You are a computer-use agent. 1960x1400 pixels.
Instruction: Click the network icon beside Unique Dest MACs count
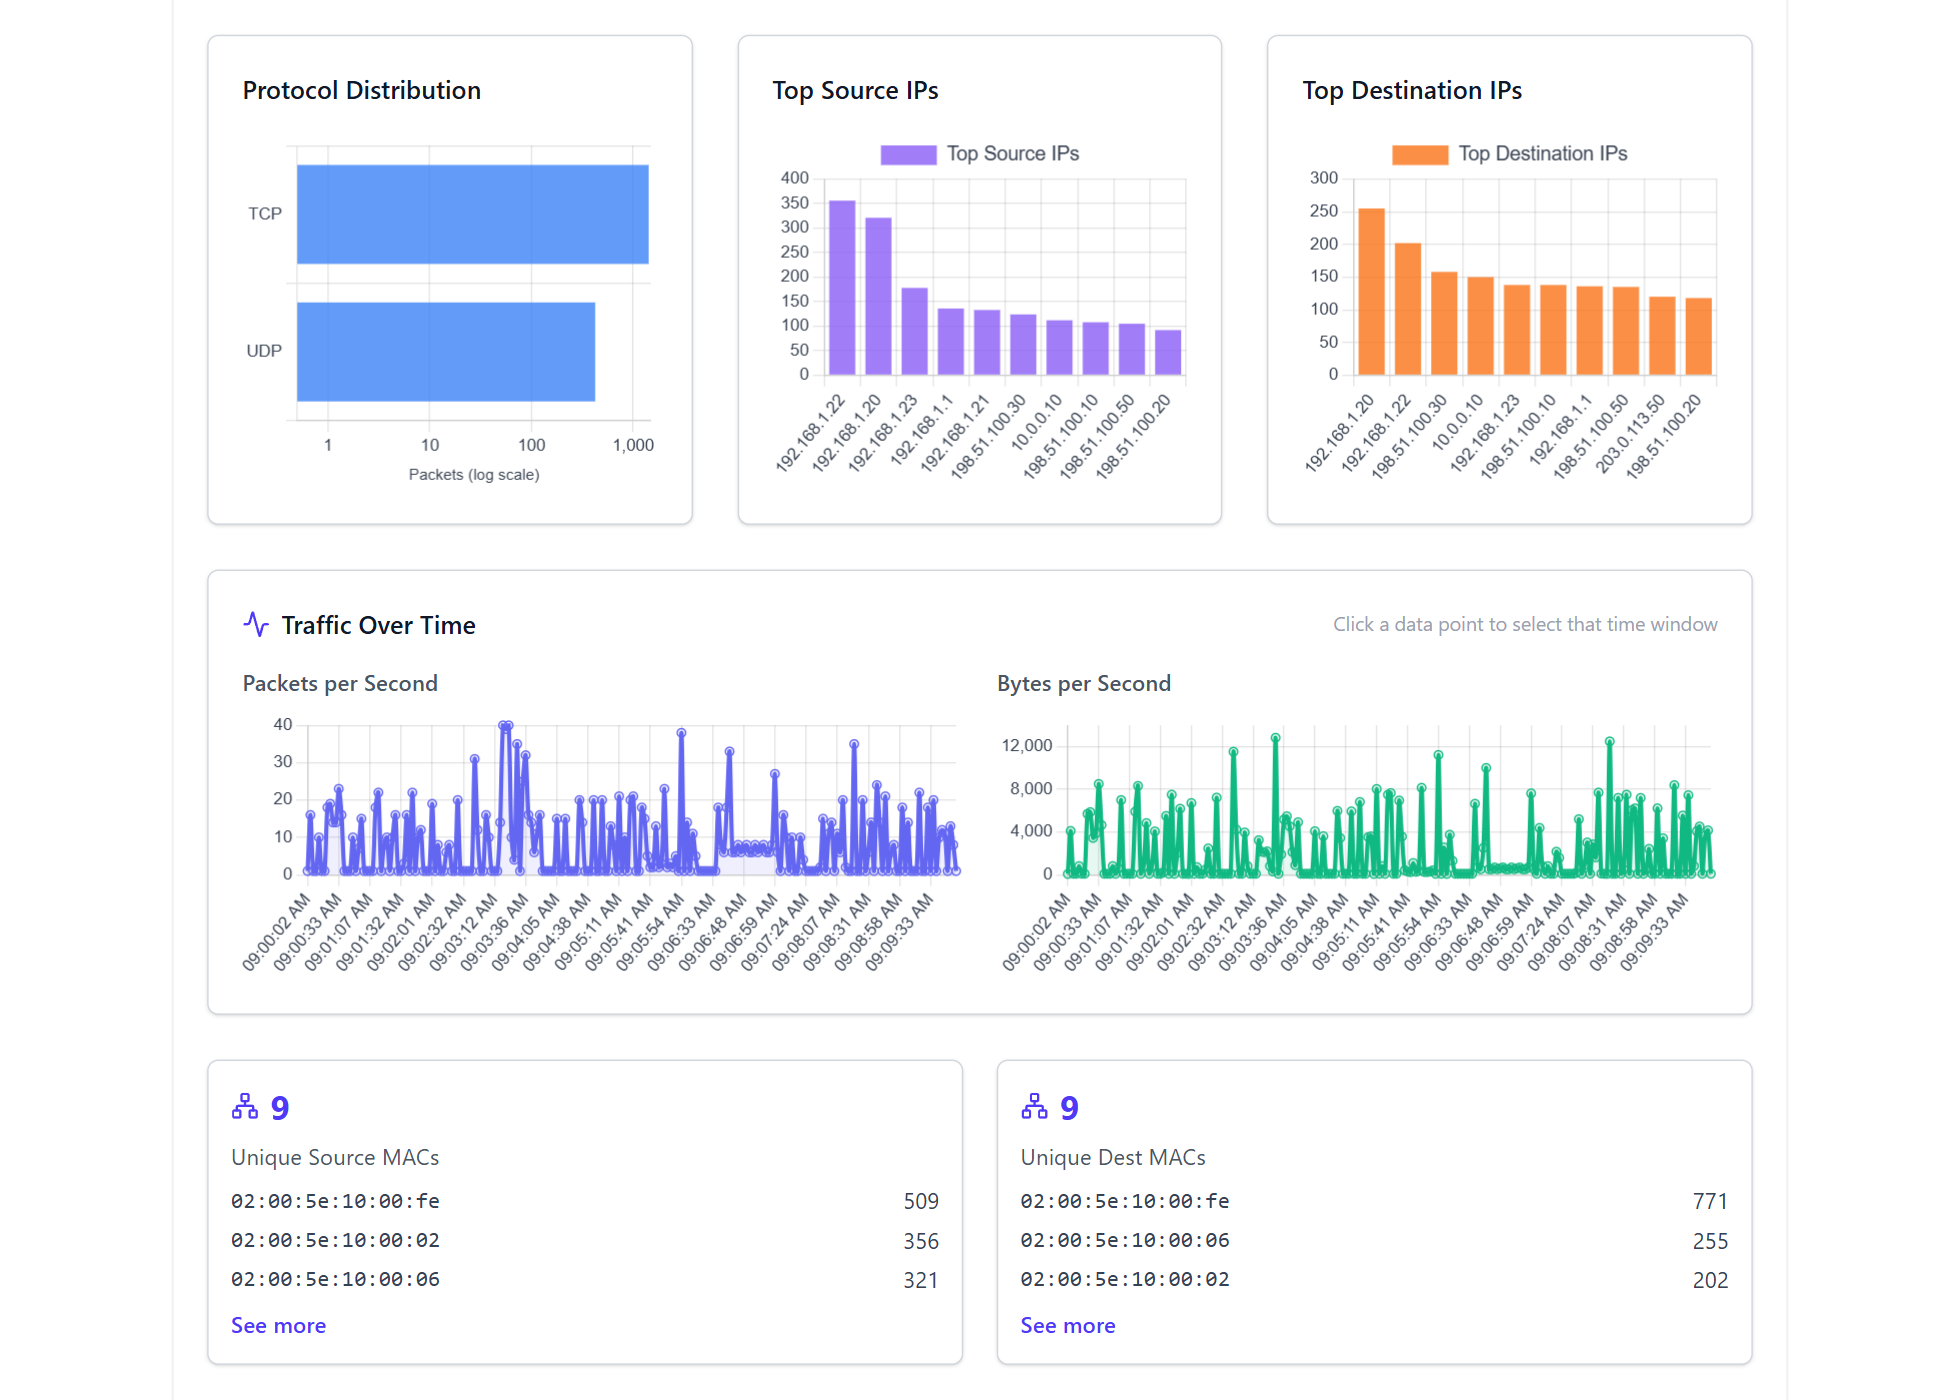[1034, 1106]
